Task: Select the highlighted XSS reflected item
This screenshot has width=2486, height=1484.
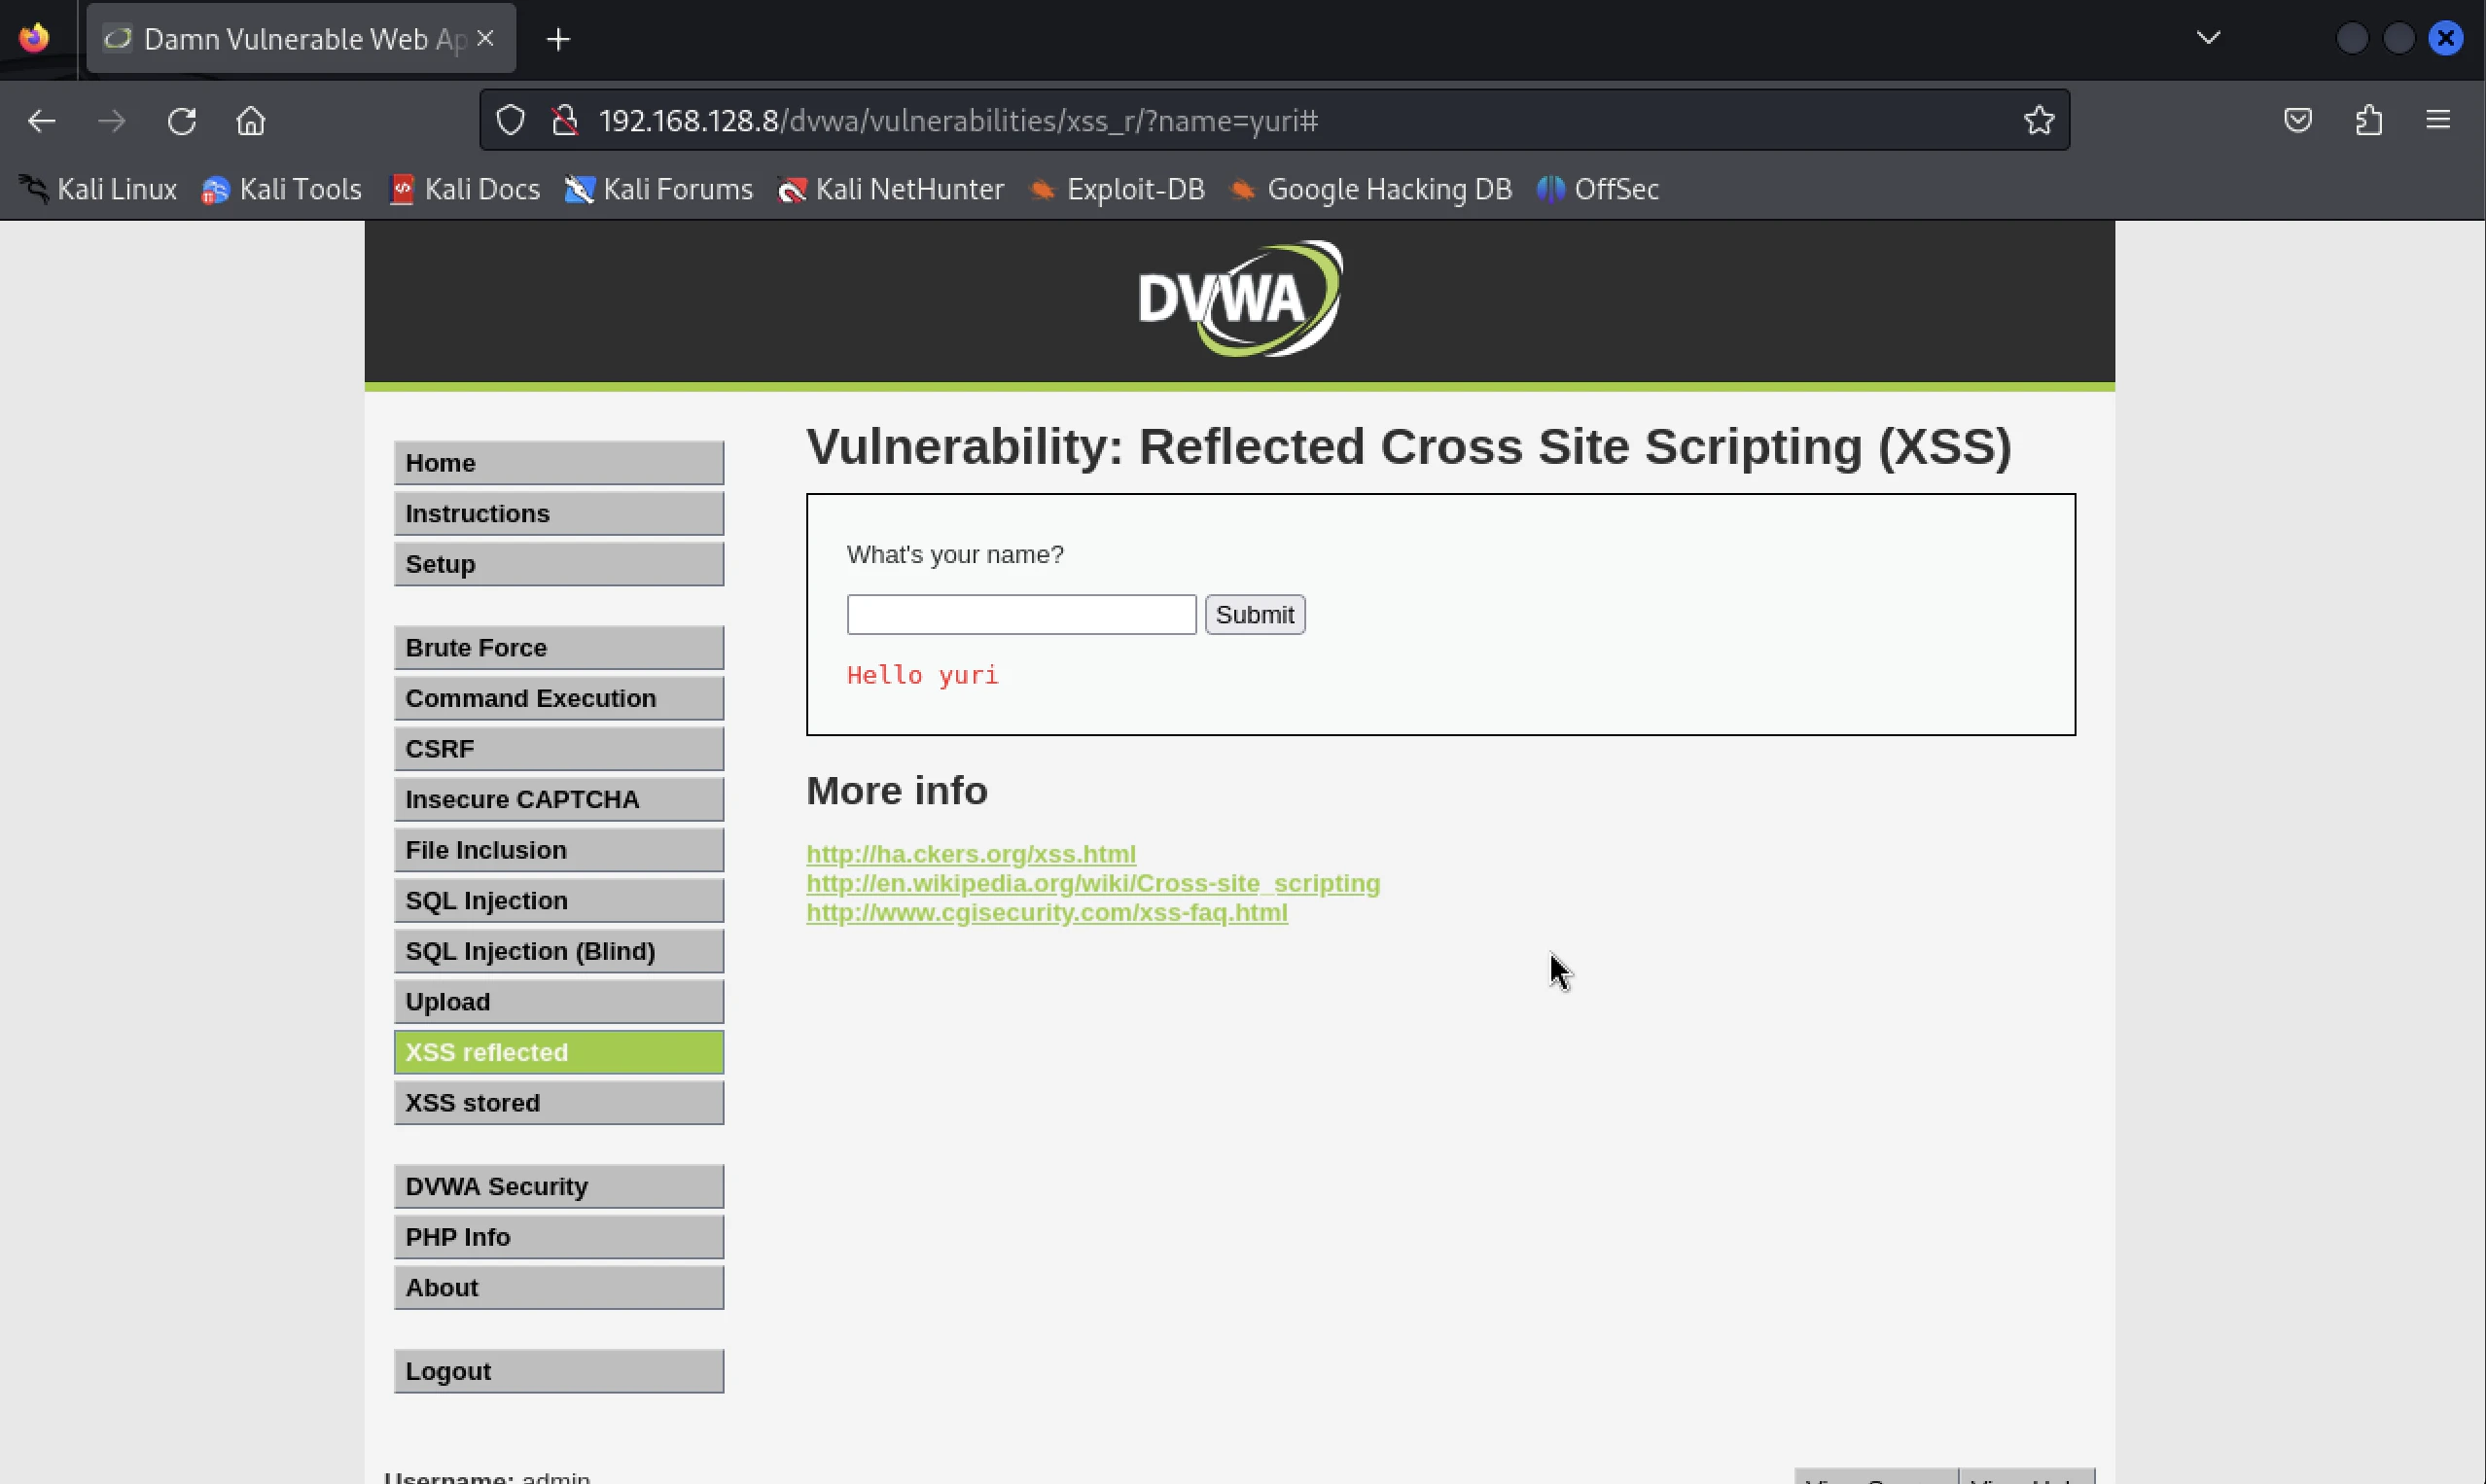Action: [x=559, y=1052]
